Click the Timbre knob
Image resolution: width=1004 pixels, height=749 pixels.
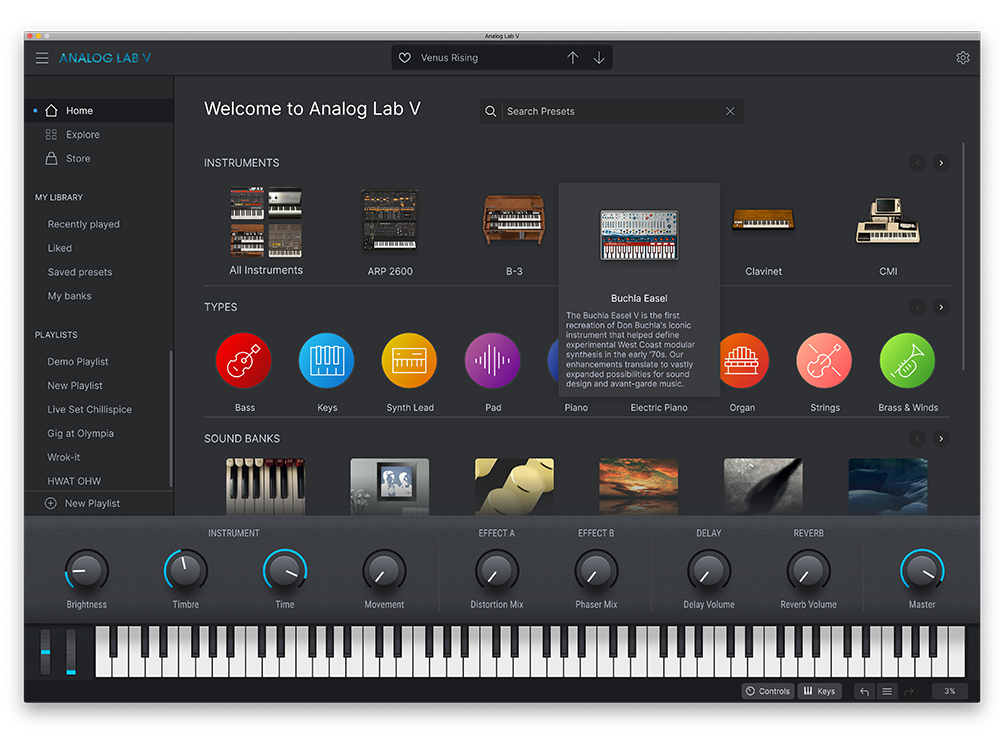pyautogui.click(x=186, y=570)
